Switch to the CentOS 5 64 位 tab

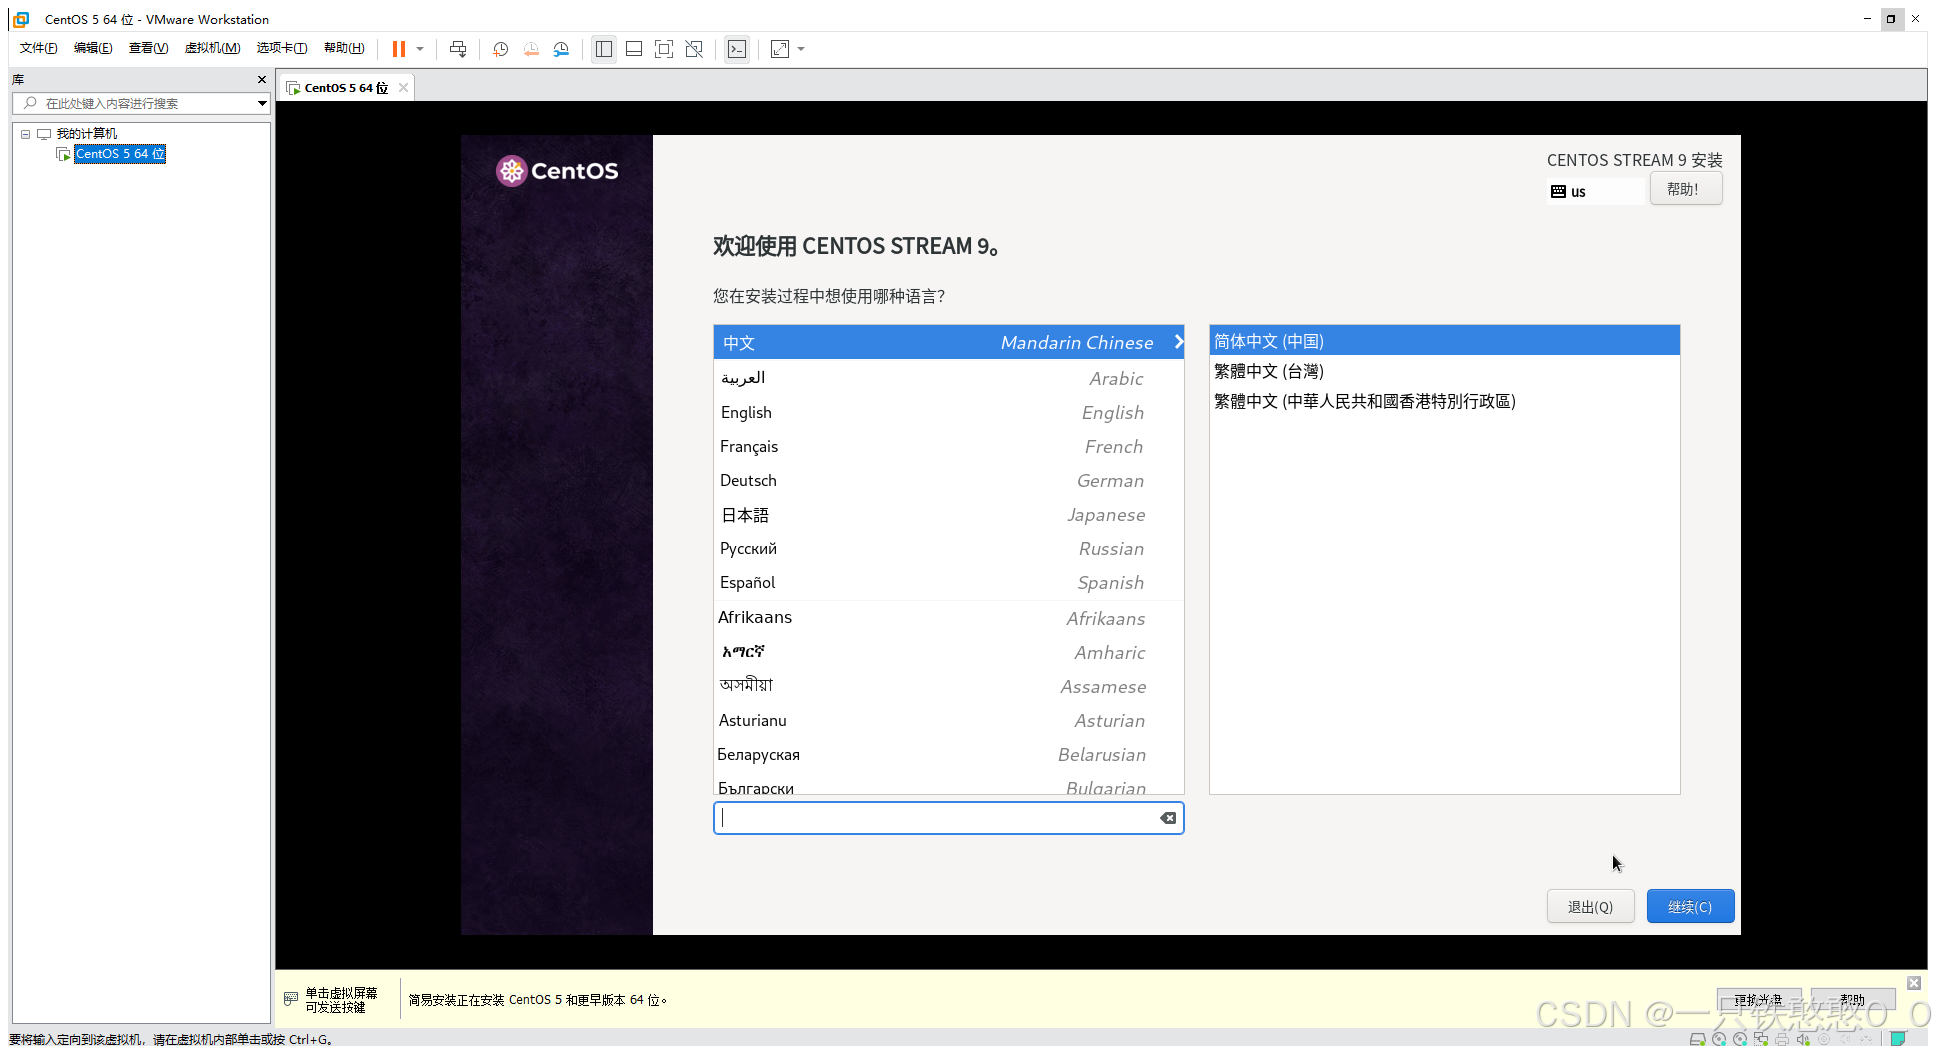pos(345,88)
